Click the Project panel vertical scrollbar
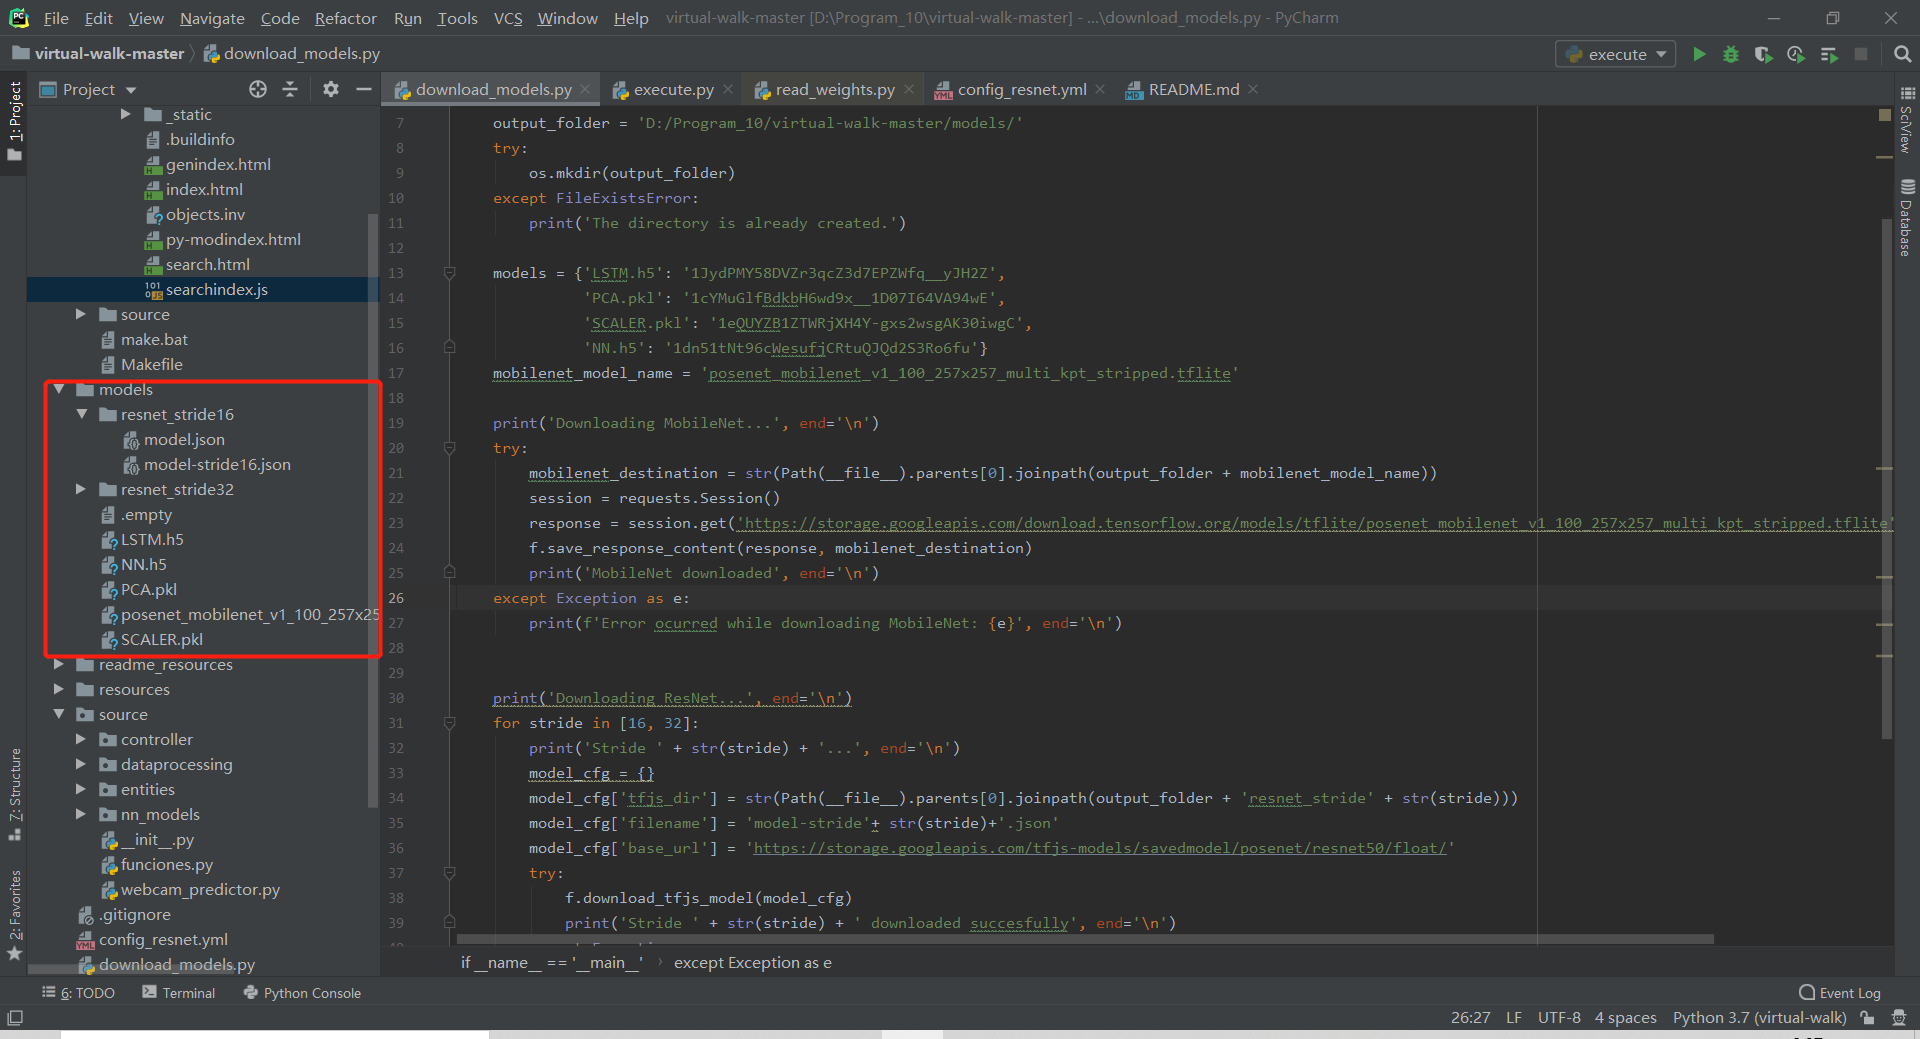This screenshot has width=1920, height=1039. [373, 510]
